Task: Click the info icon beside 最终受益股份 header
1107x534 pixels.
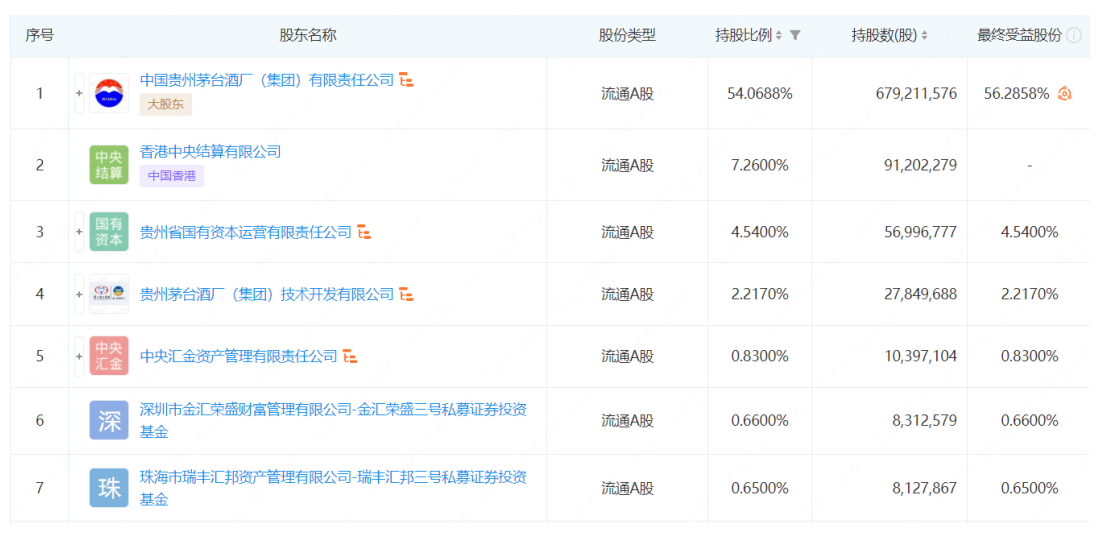Action: [1074, 35]
